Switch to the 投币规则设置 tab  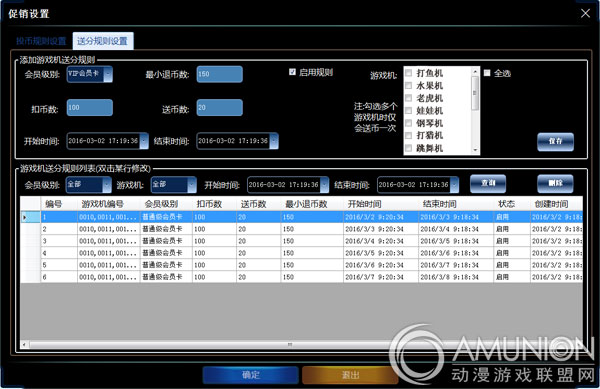coord(41,41)
